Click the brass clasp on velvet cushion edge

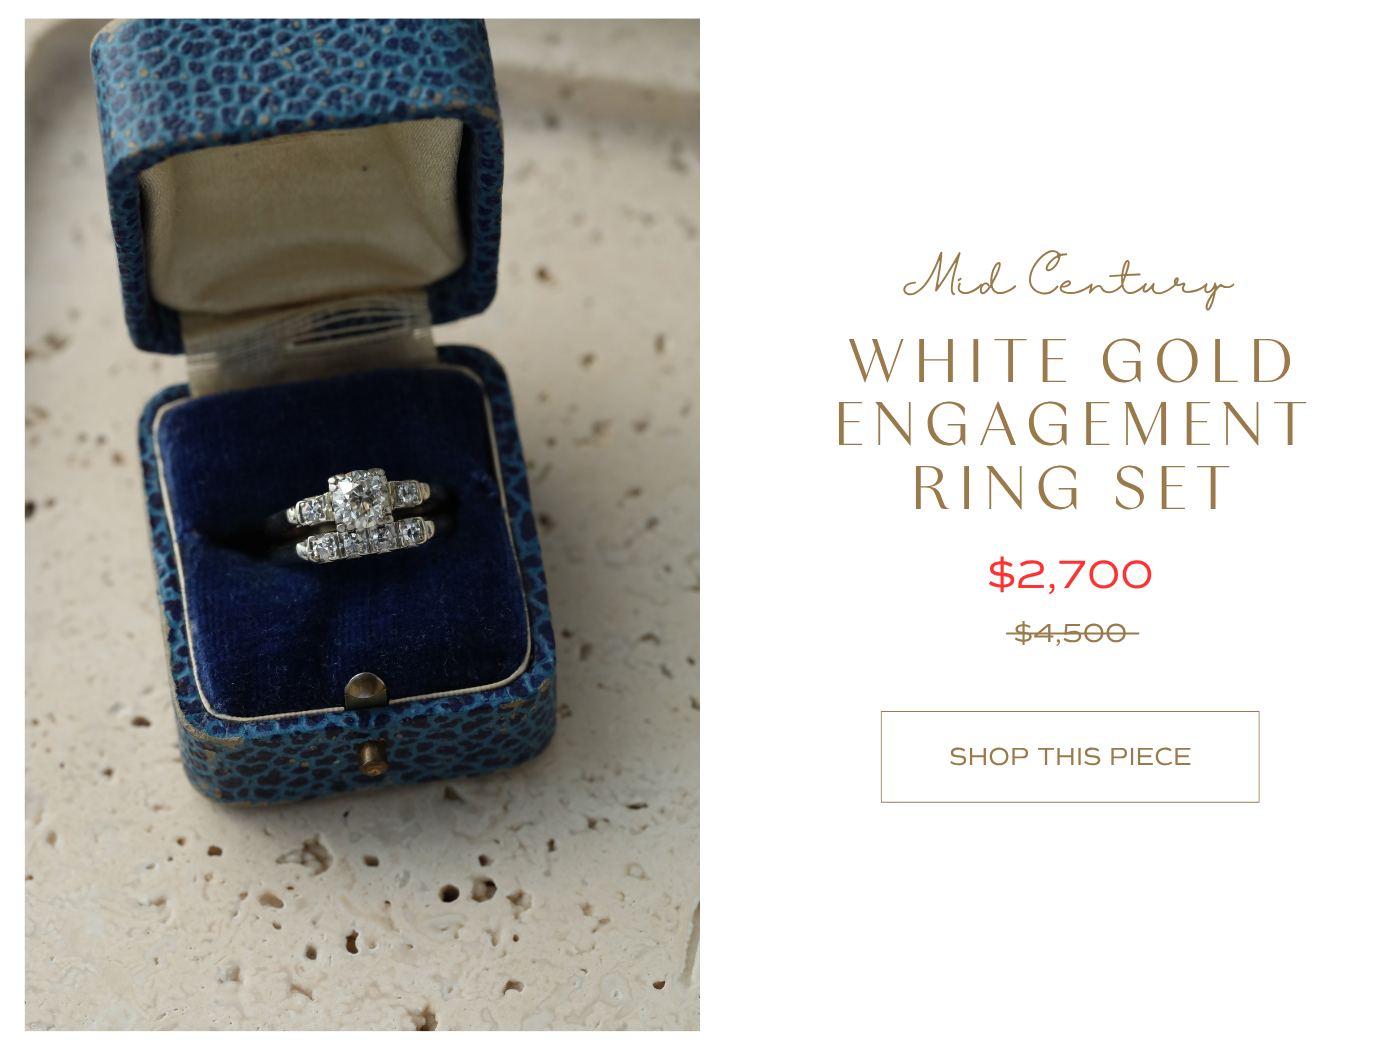pos(365,689)
